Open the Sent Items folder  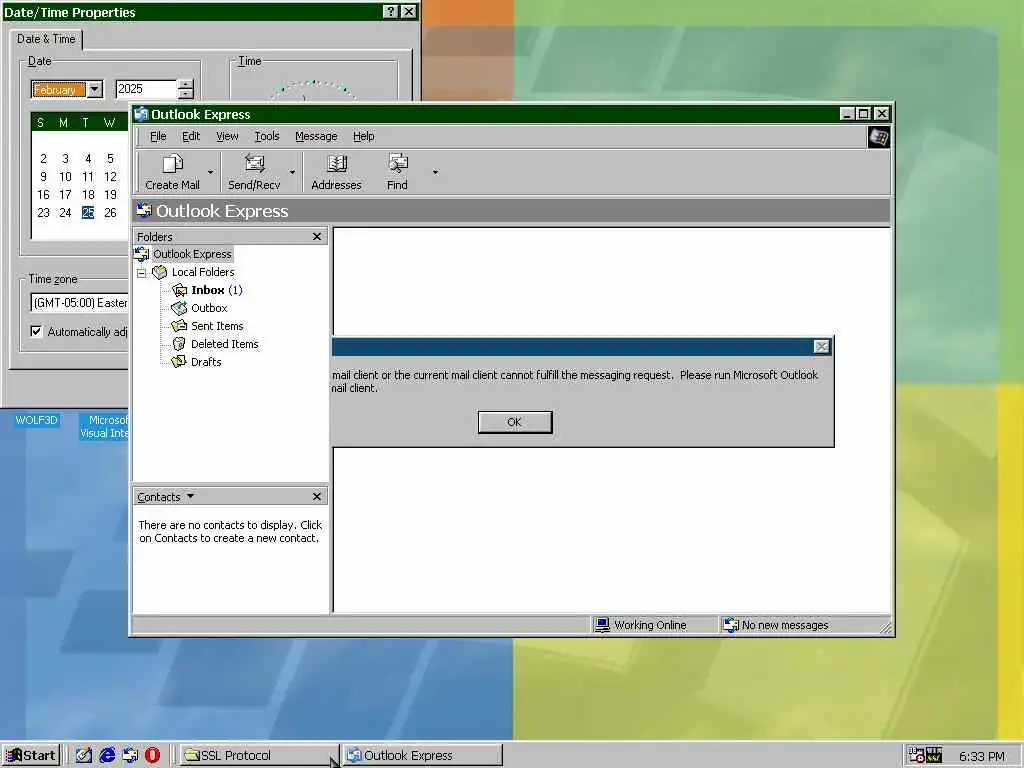coord(217,326)
